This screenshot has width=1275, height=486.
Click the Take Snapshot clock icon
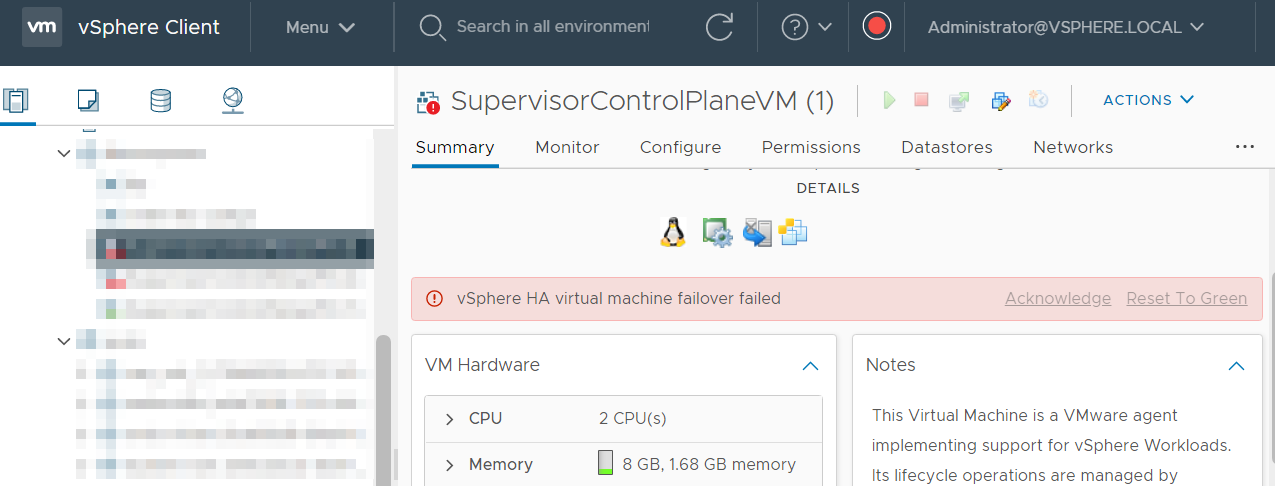1039,100
